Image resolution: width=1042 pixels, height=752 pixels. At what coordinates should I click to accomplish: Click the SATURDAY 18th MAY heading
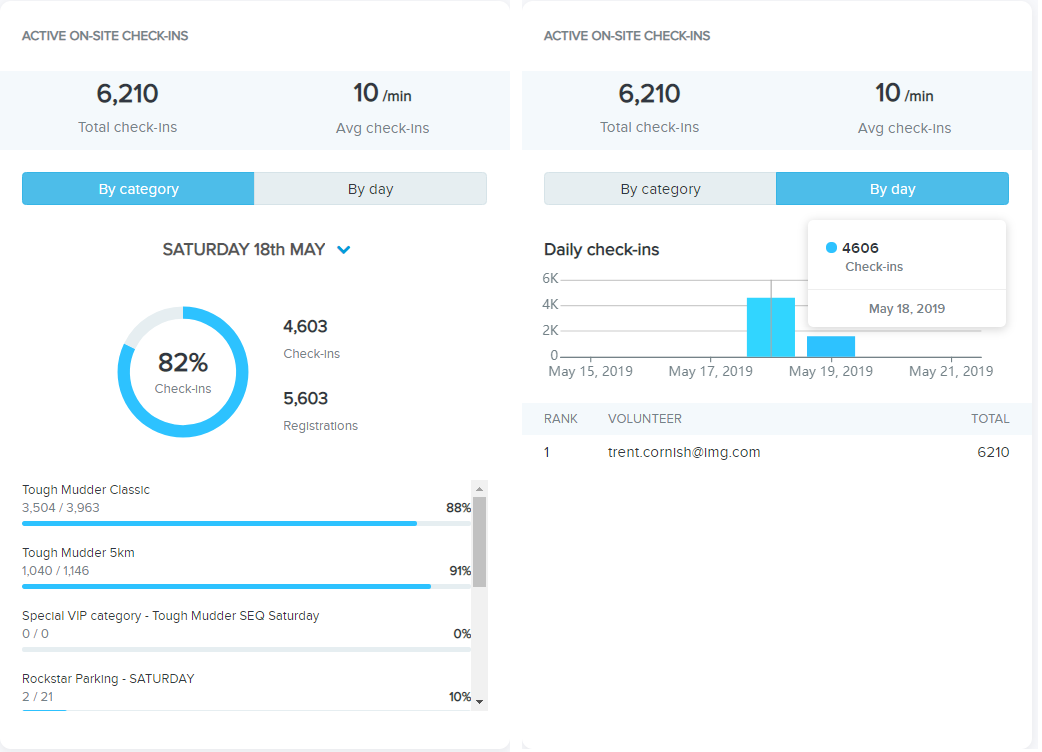tap(244, 249)
